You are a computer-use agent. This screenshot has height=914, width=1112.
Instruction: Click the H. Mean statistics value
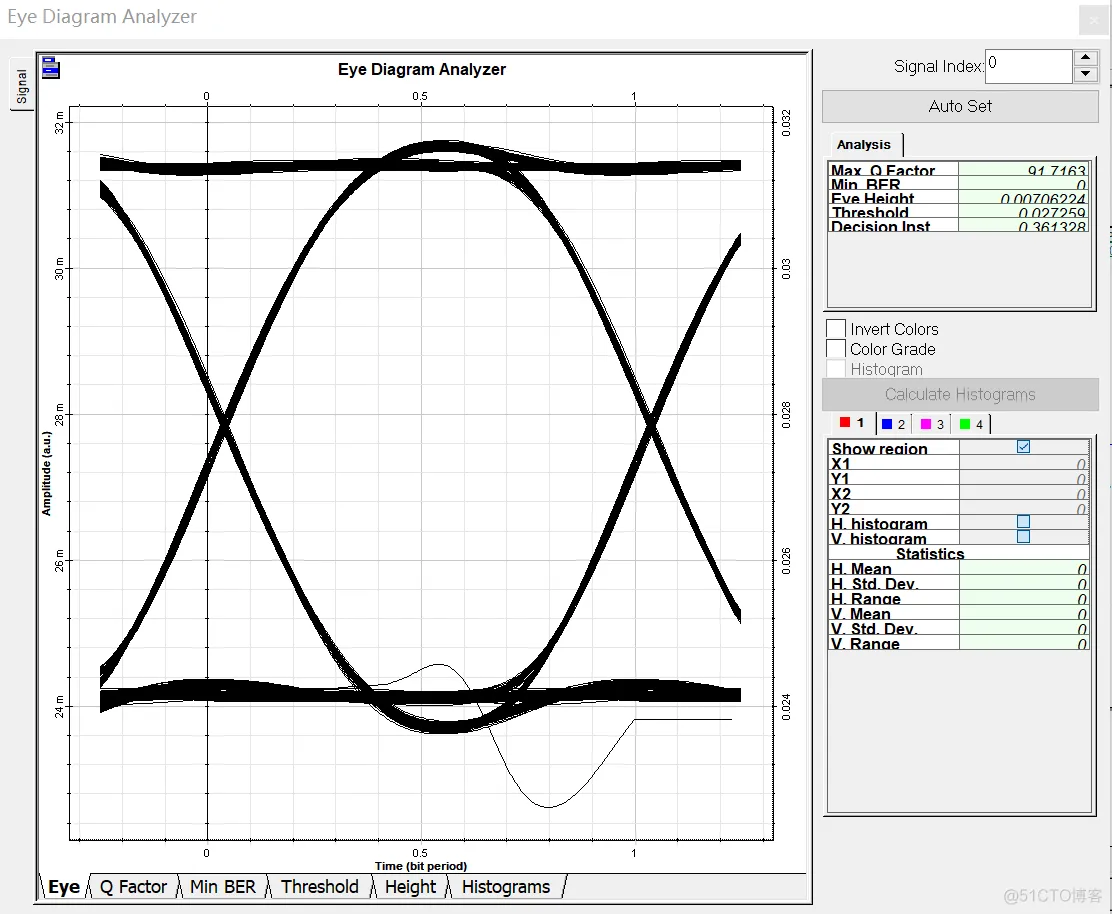(x=1023, y=567)
